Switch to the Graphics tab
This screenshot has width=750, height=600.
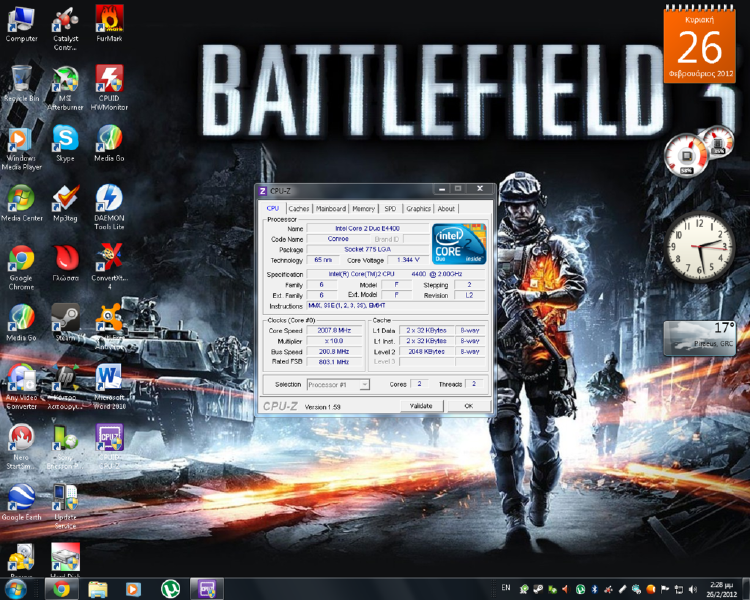(x=419, y=209)
